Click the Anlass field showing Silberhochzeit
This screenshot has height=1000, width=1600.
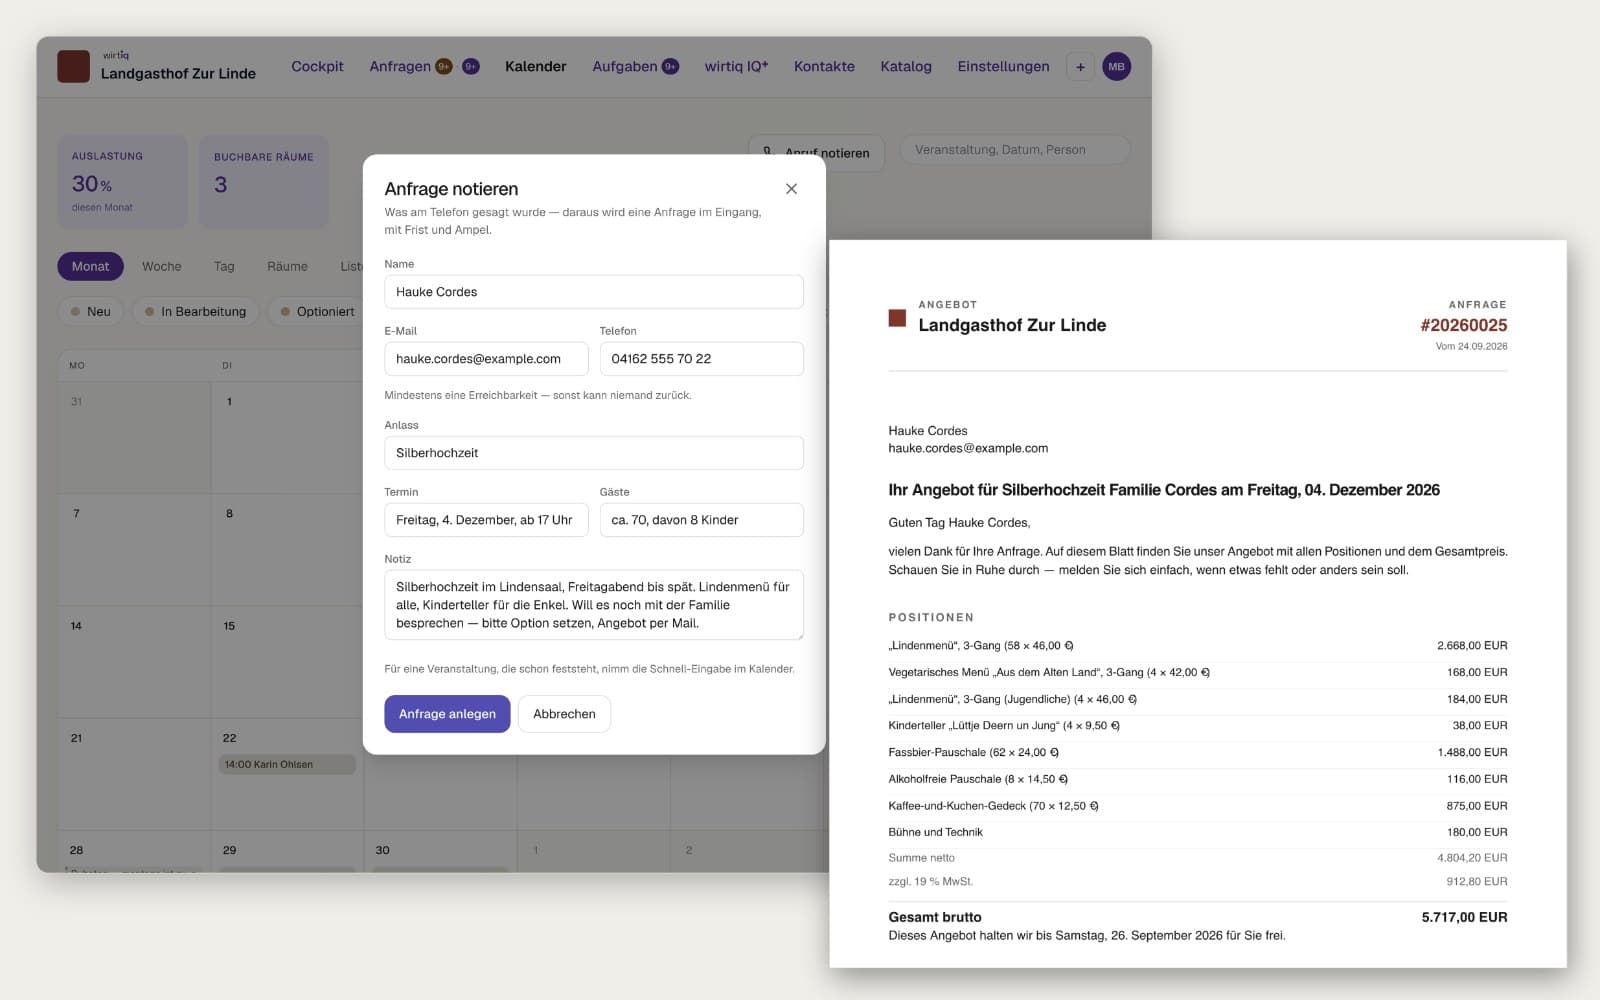(594, 453)
